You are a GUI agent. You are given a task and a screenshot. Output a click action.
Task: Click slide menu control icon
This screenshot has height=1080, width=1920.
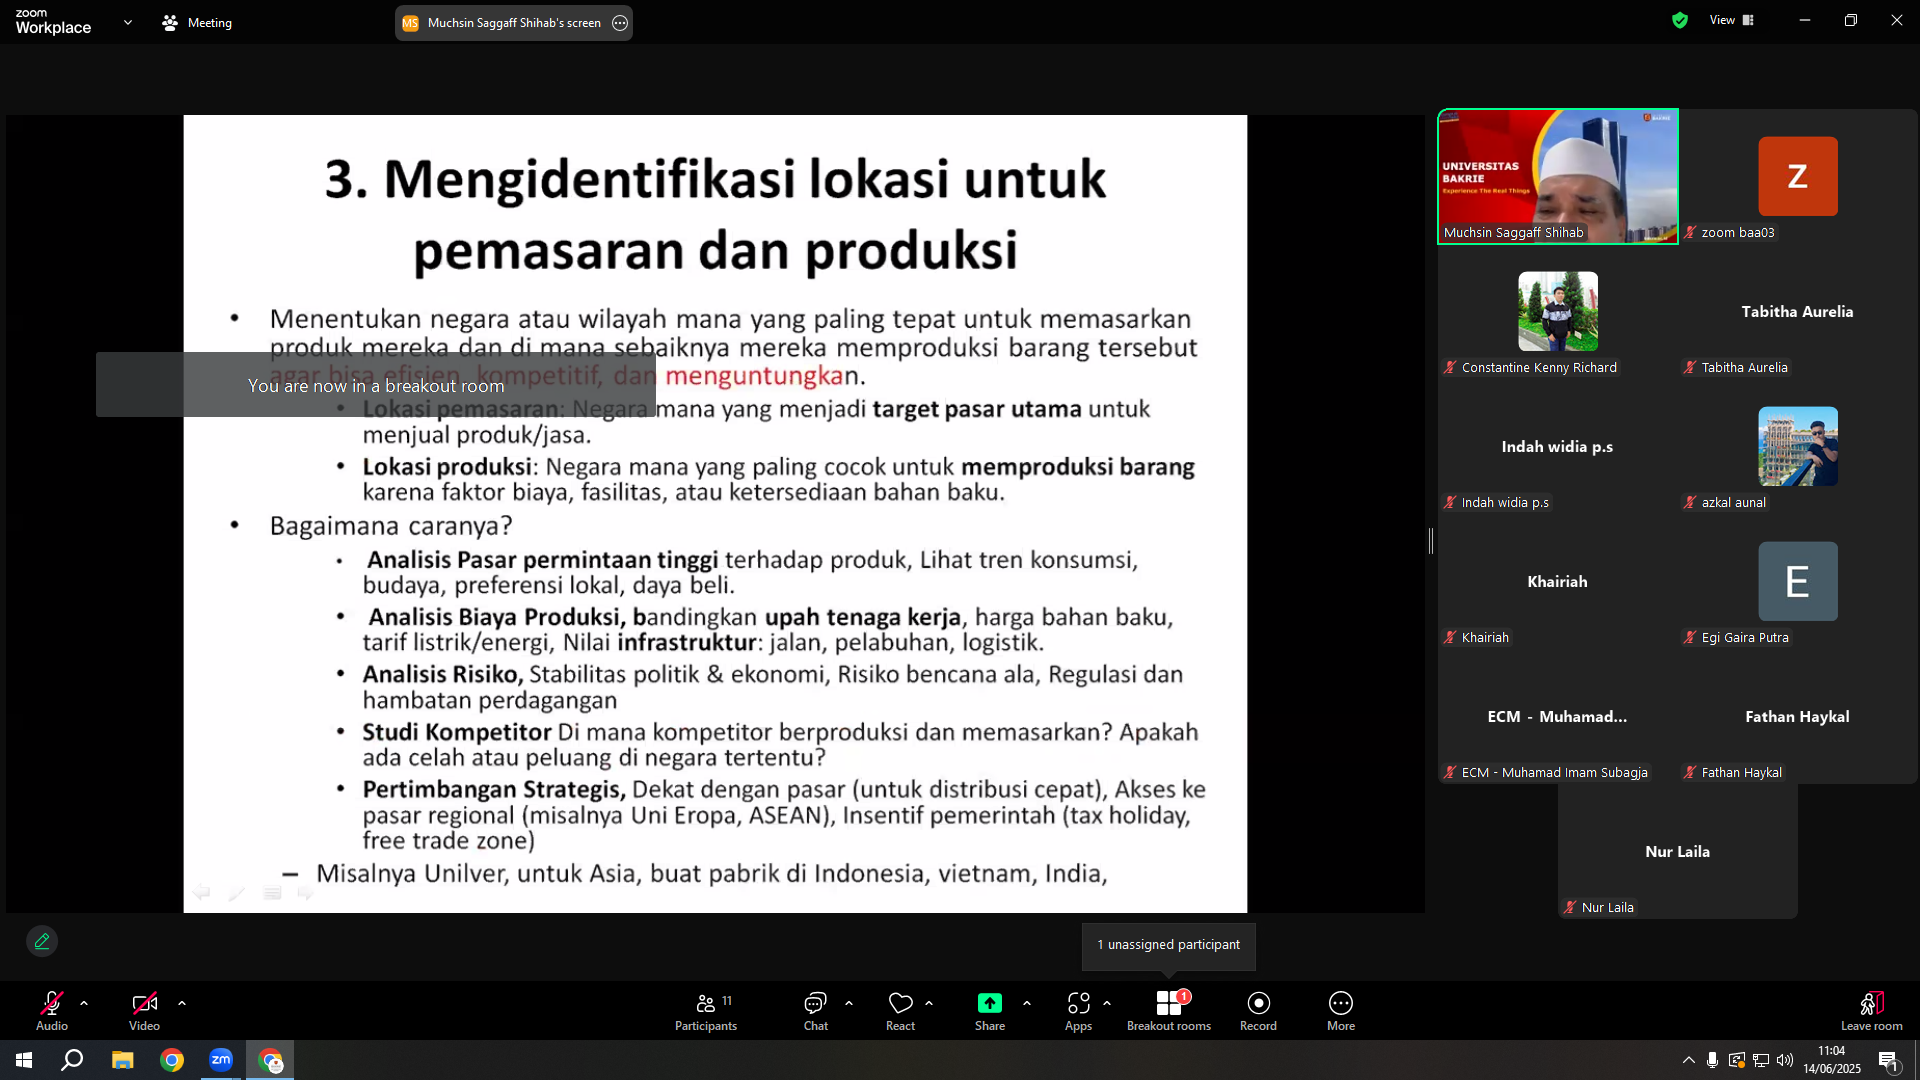click(272, 892)
